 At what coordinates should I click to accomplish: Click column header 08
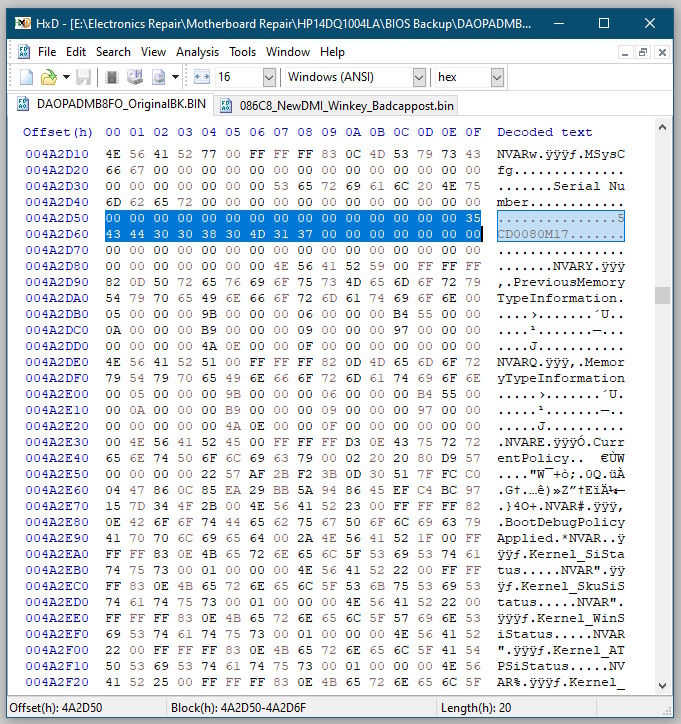[305, 132]
